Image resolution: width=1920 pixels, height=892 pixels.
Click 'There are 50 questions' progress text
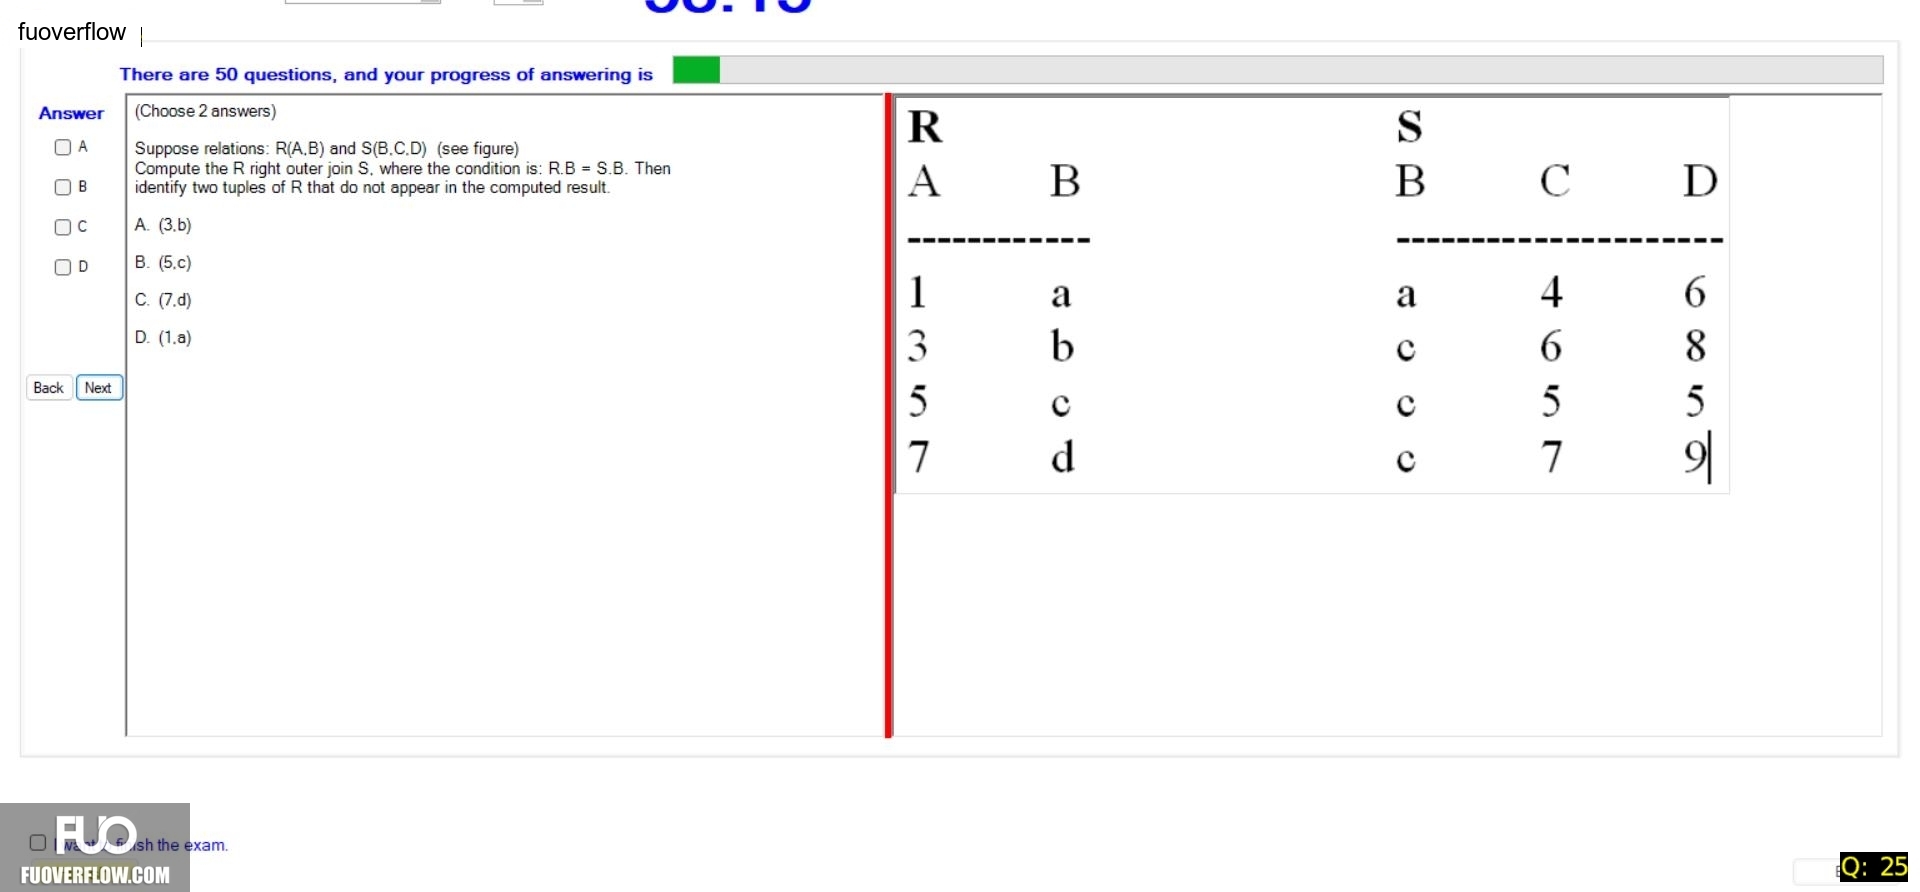(386, 74)
